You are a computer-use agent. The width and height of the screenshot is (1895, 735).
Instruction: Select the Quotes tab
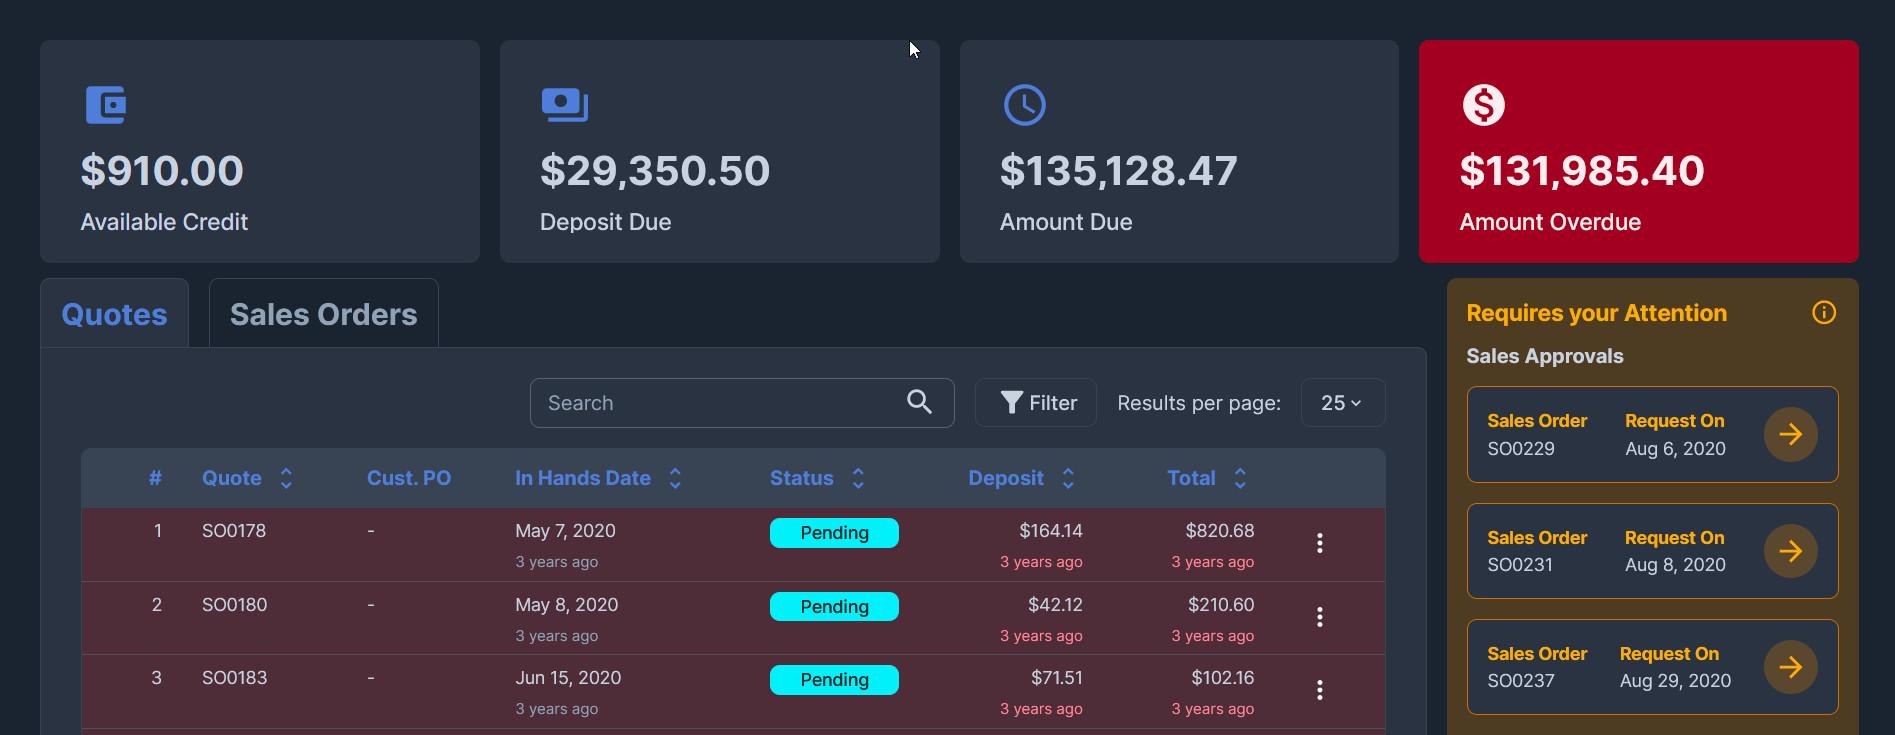(114, 314)
